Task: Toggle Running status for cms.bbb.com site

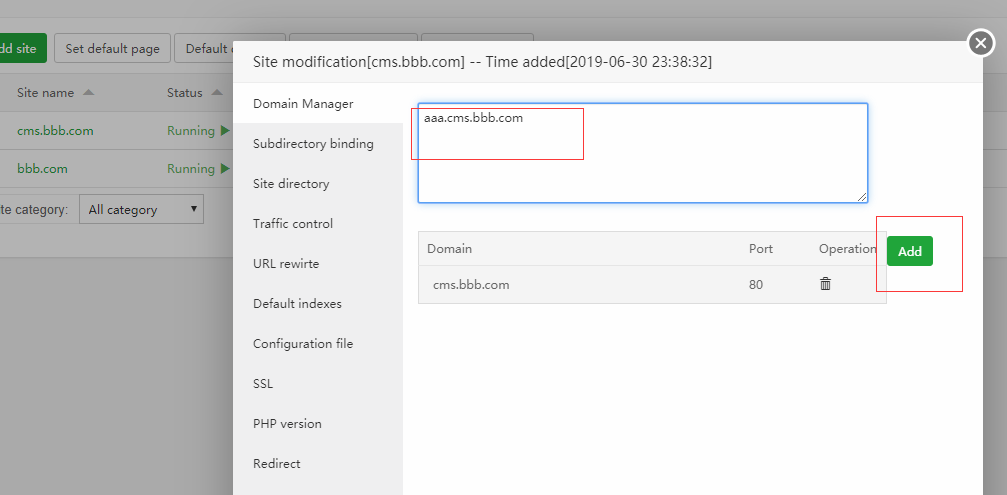Action: (x=197, y=131)
